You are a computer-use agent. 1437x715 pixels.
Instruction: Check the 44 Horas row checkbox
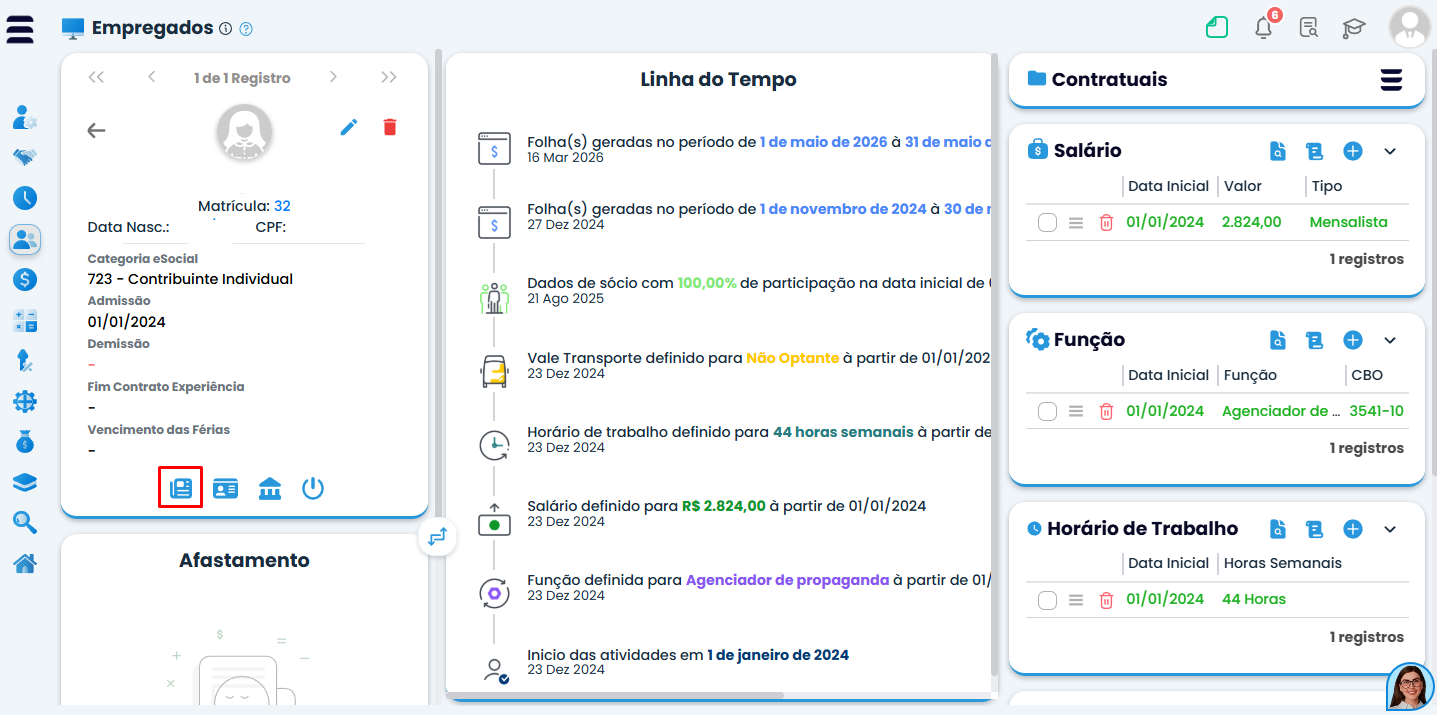[1047, 600]
